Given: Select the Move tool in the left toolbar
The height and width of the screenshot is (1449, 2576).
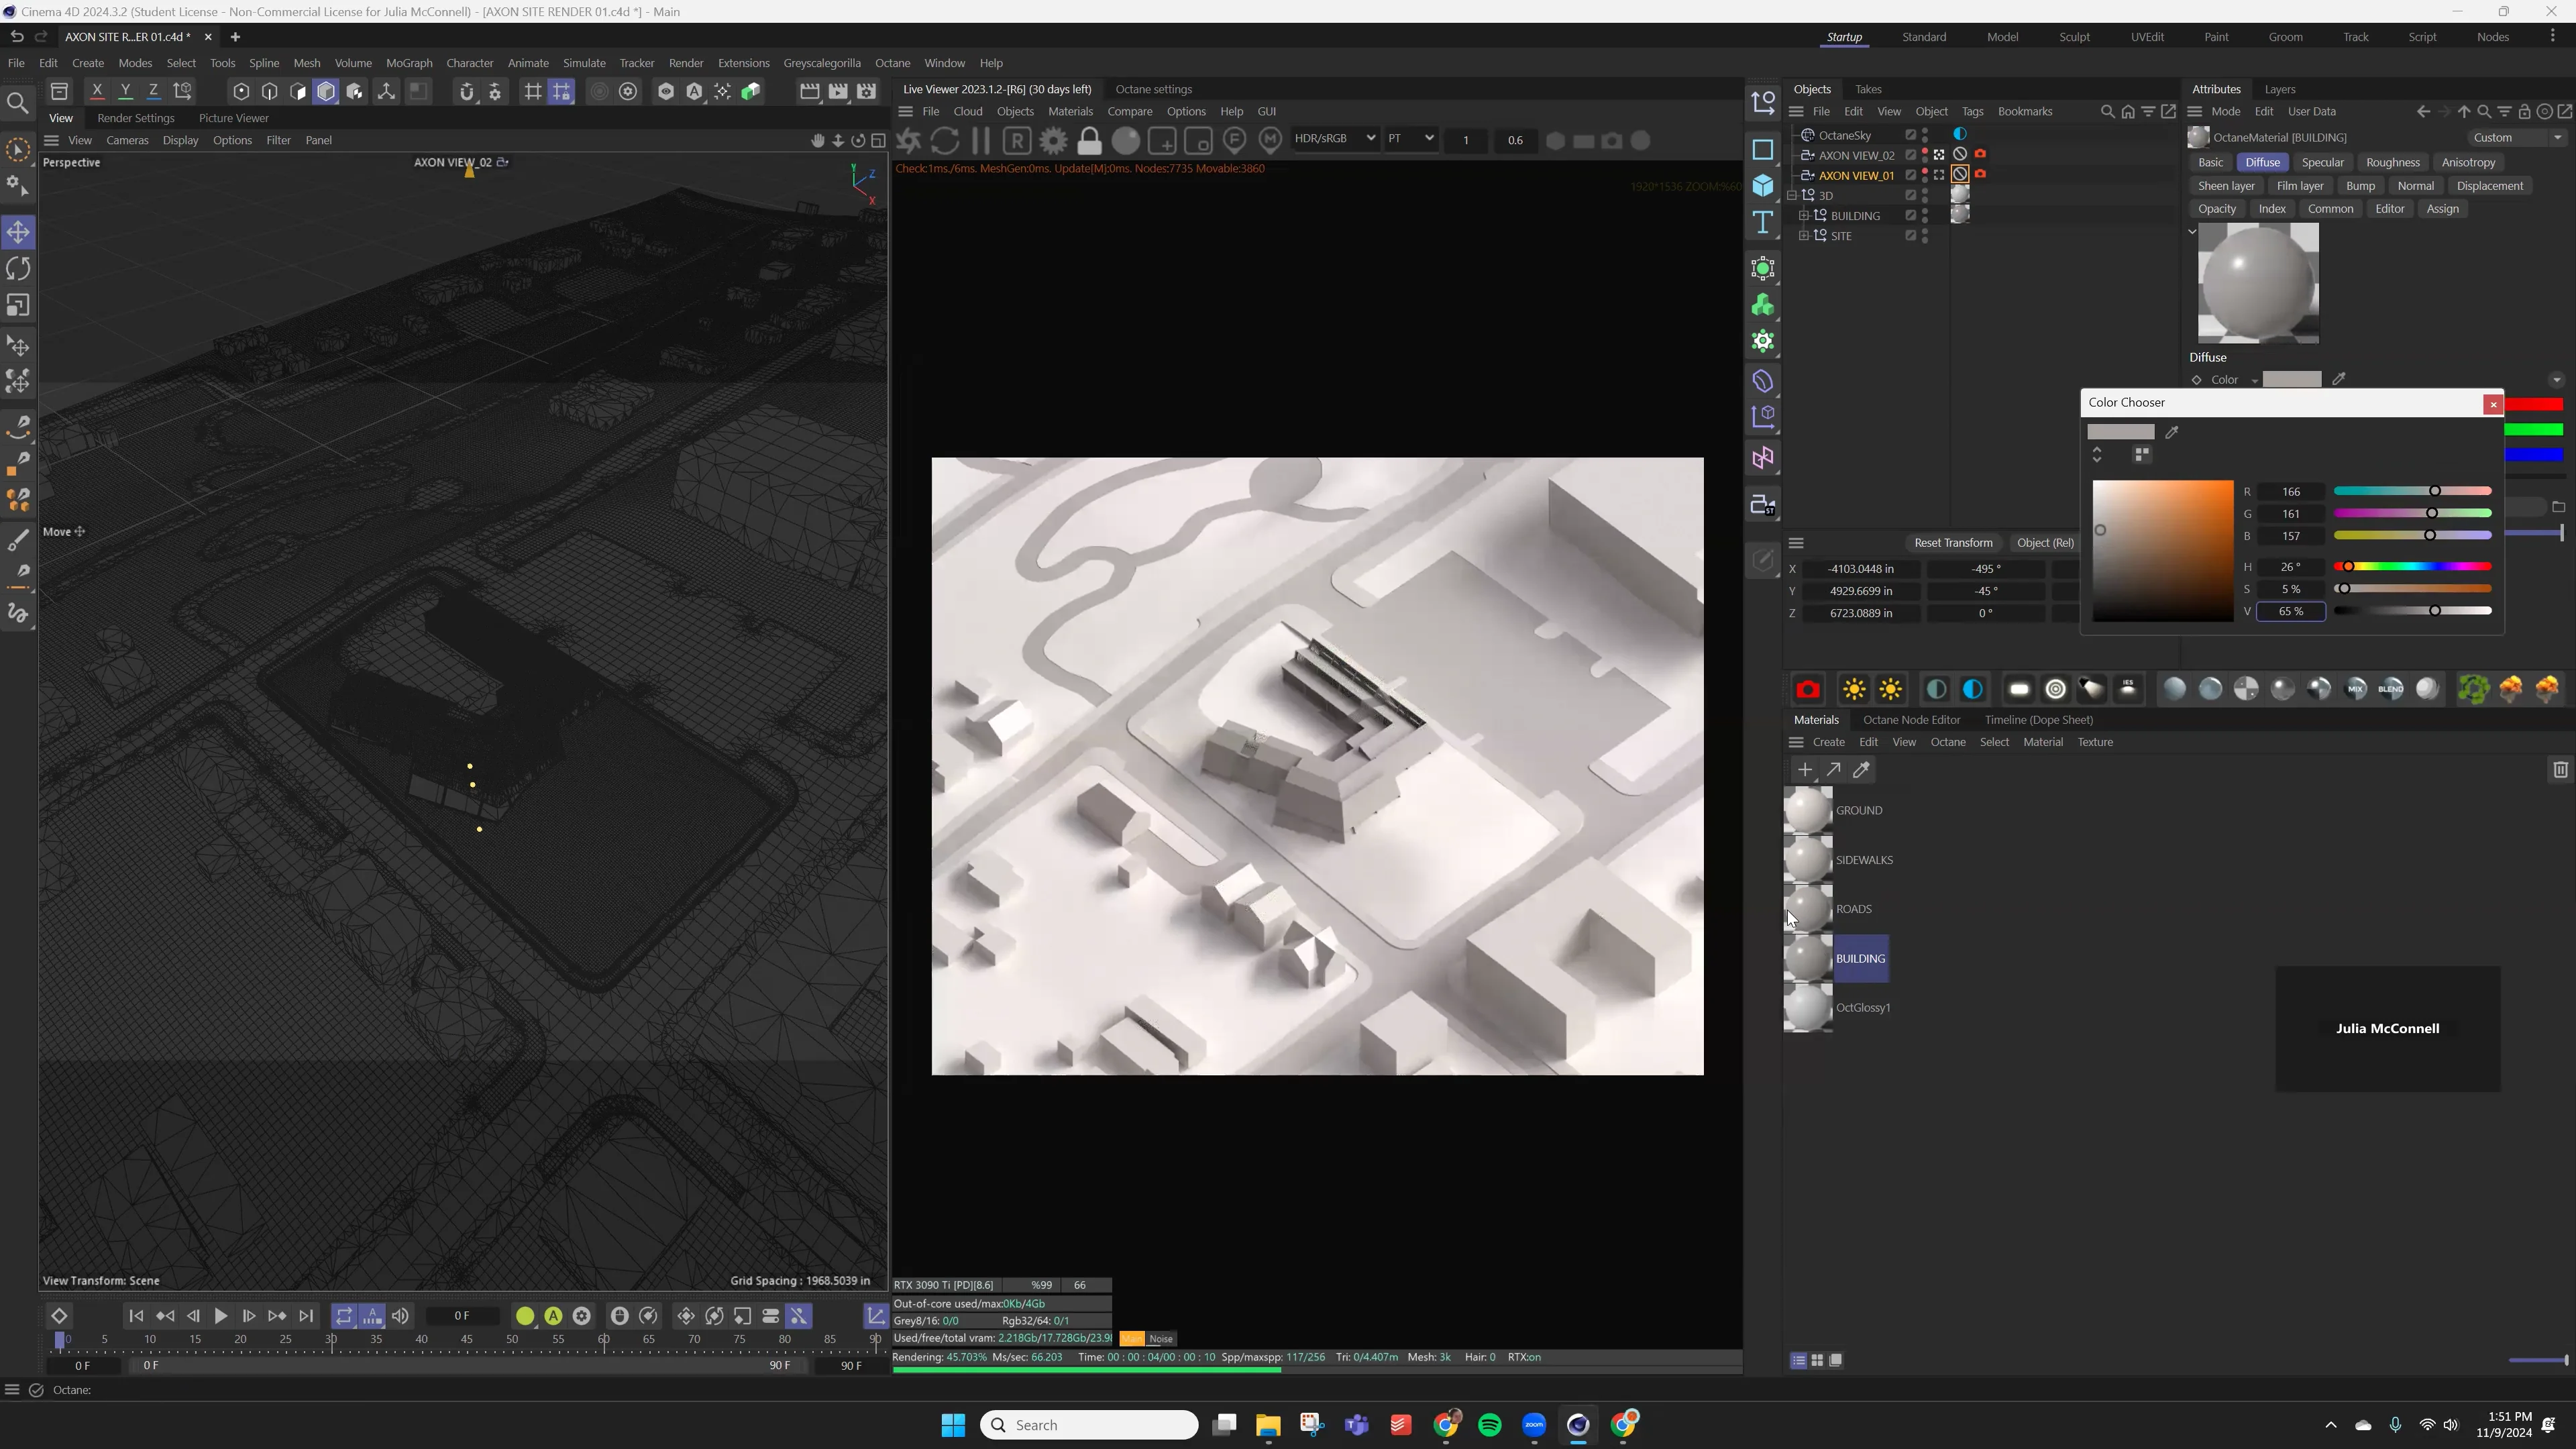Looking at the screenshot, I should 18,231.
